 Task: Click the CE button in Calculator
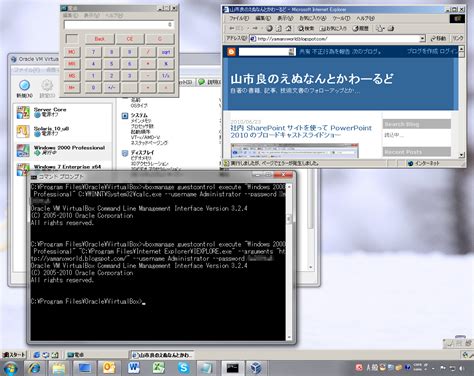[130, 39]
